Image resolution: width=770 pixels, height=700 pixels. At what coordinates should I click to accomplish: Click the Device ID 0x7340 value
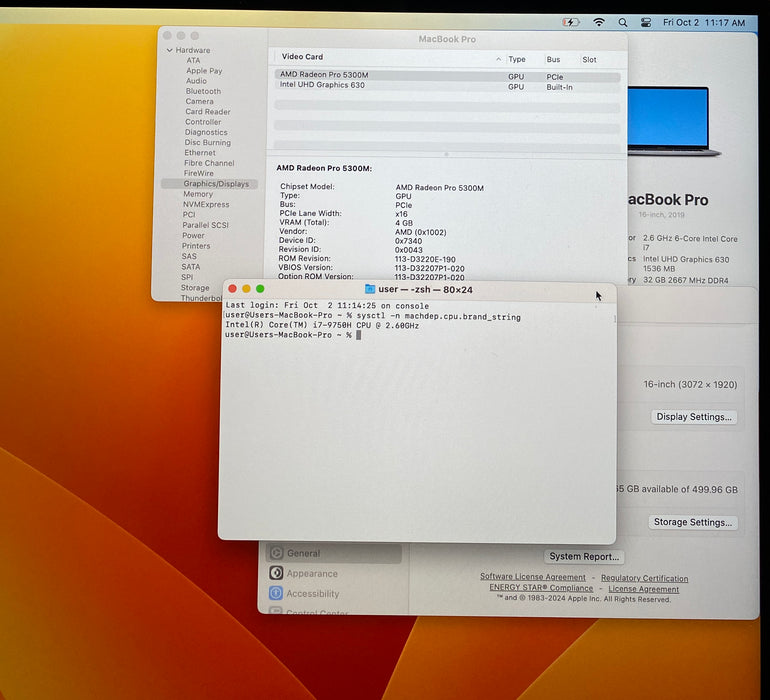click(408, 241)
